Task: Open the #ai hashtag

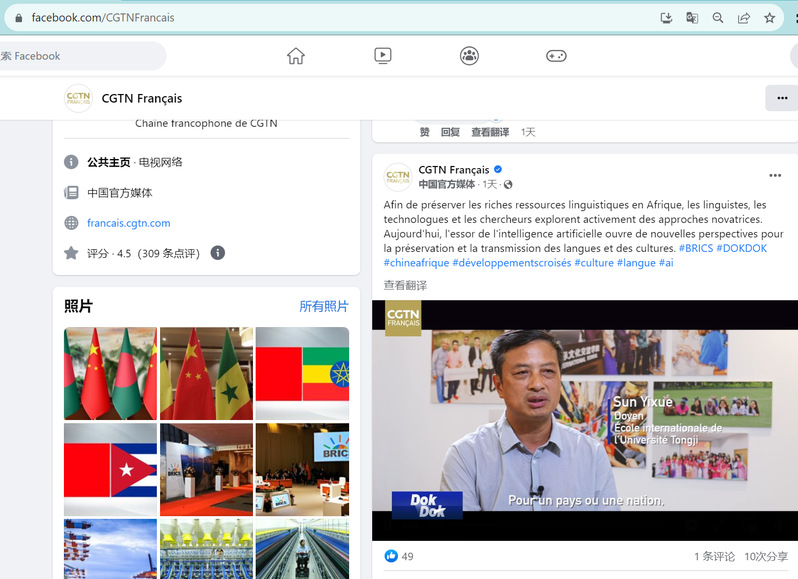Action: [666, 263]
